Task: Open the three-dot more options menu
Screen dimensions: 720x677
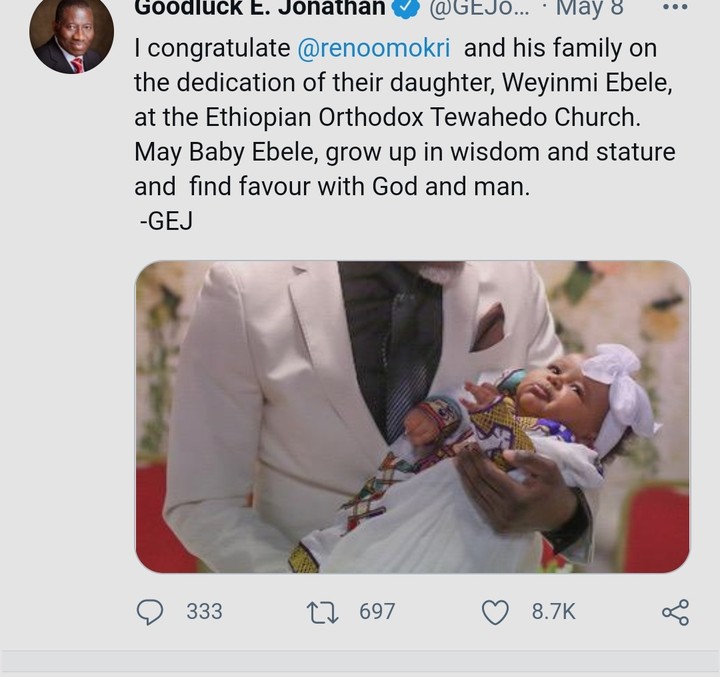Action: click(x=675, y=8)
